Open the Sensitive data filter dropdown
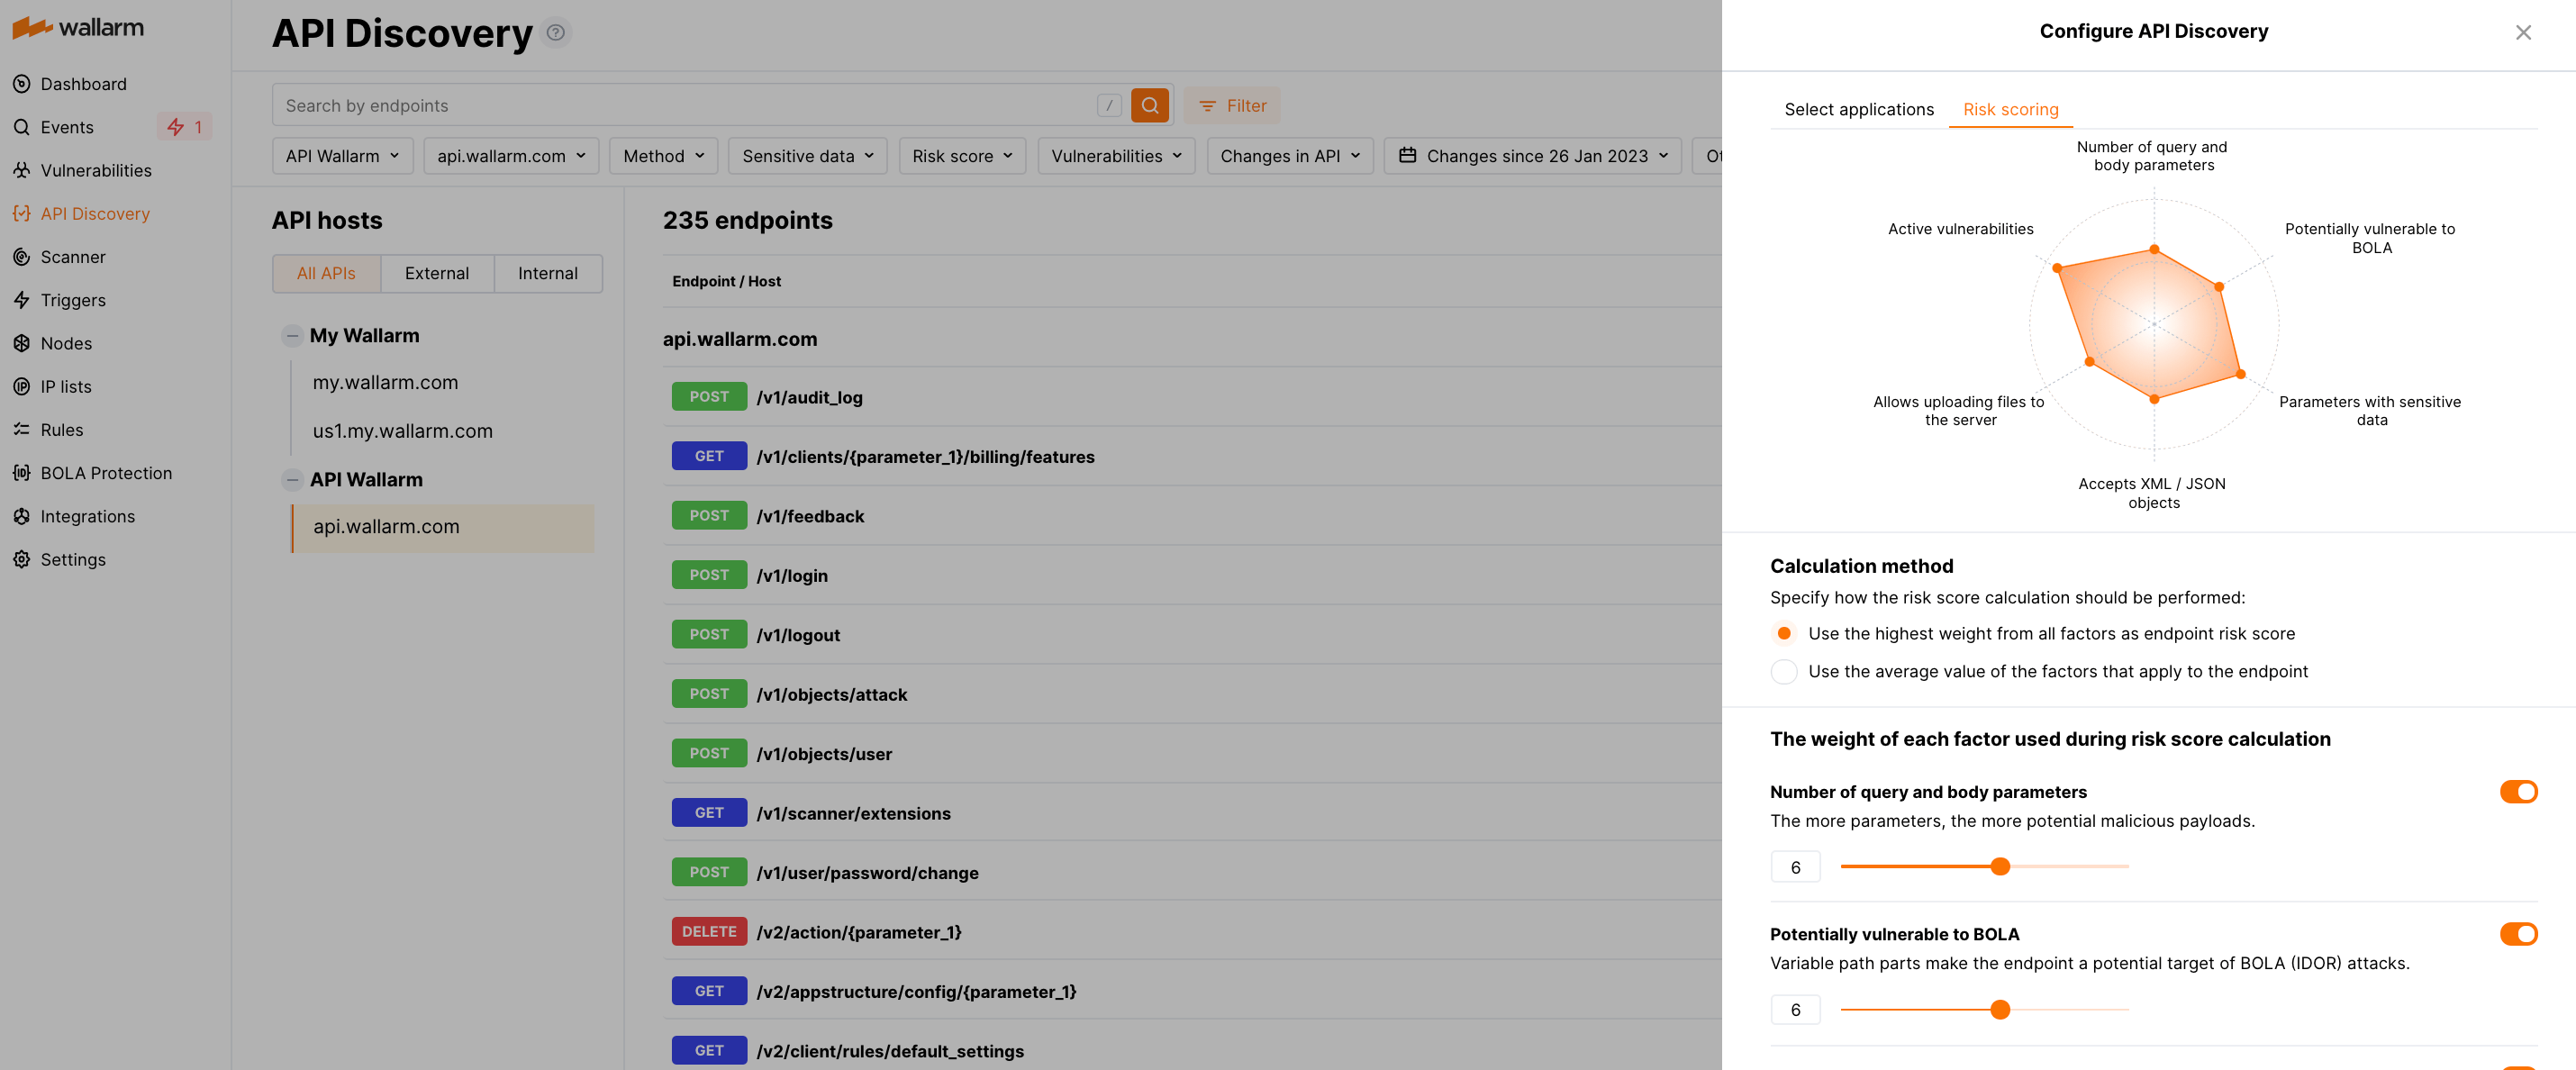 click(x=807, y=156)
